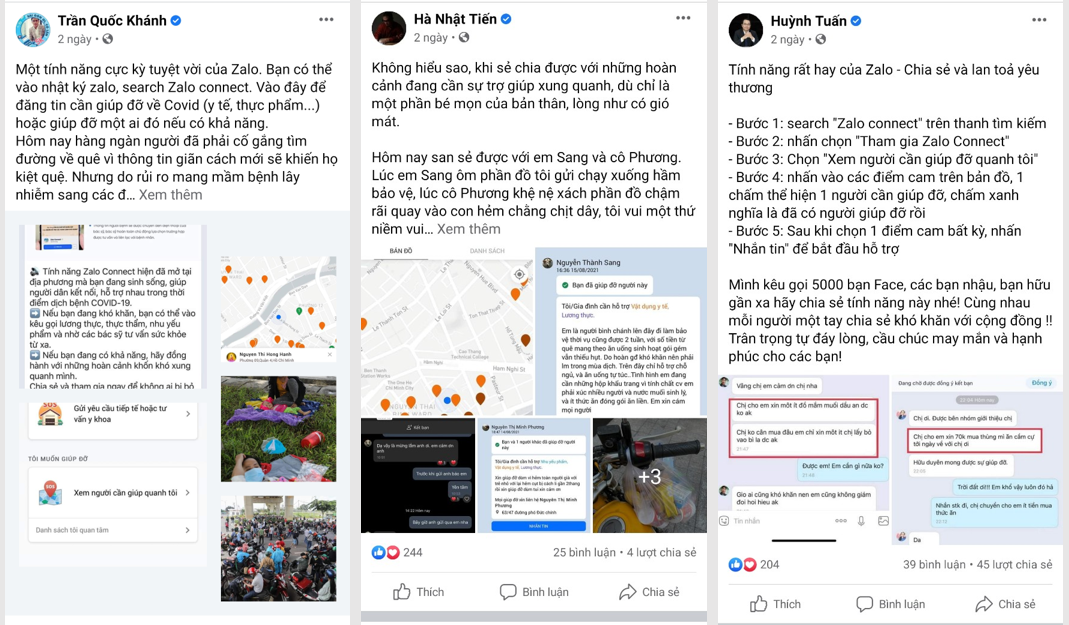1069x625 pixels.
Task: Select the DANH SÁCH tab in map screenshot
Action: pyautogui.click(x=487, y=251)
